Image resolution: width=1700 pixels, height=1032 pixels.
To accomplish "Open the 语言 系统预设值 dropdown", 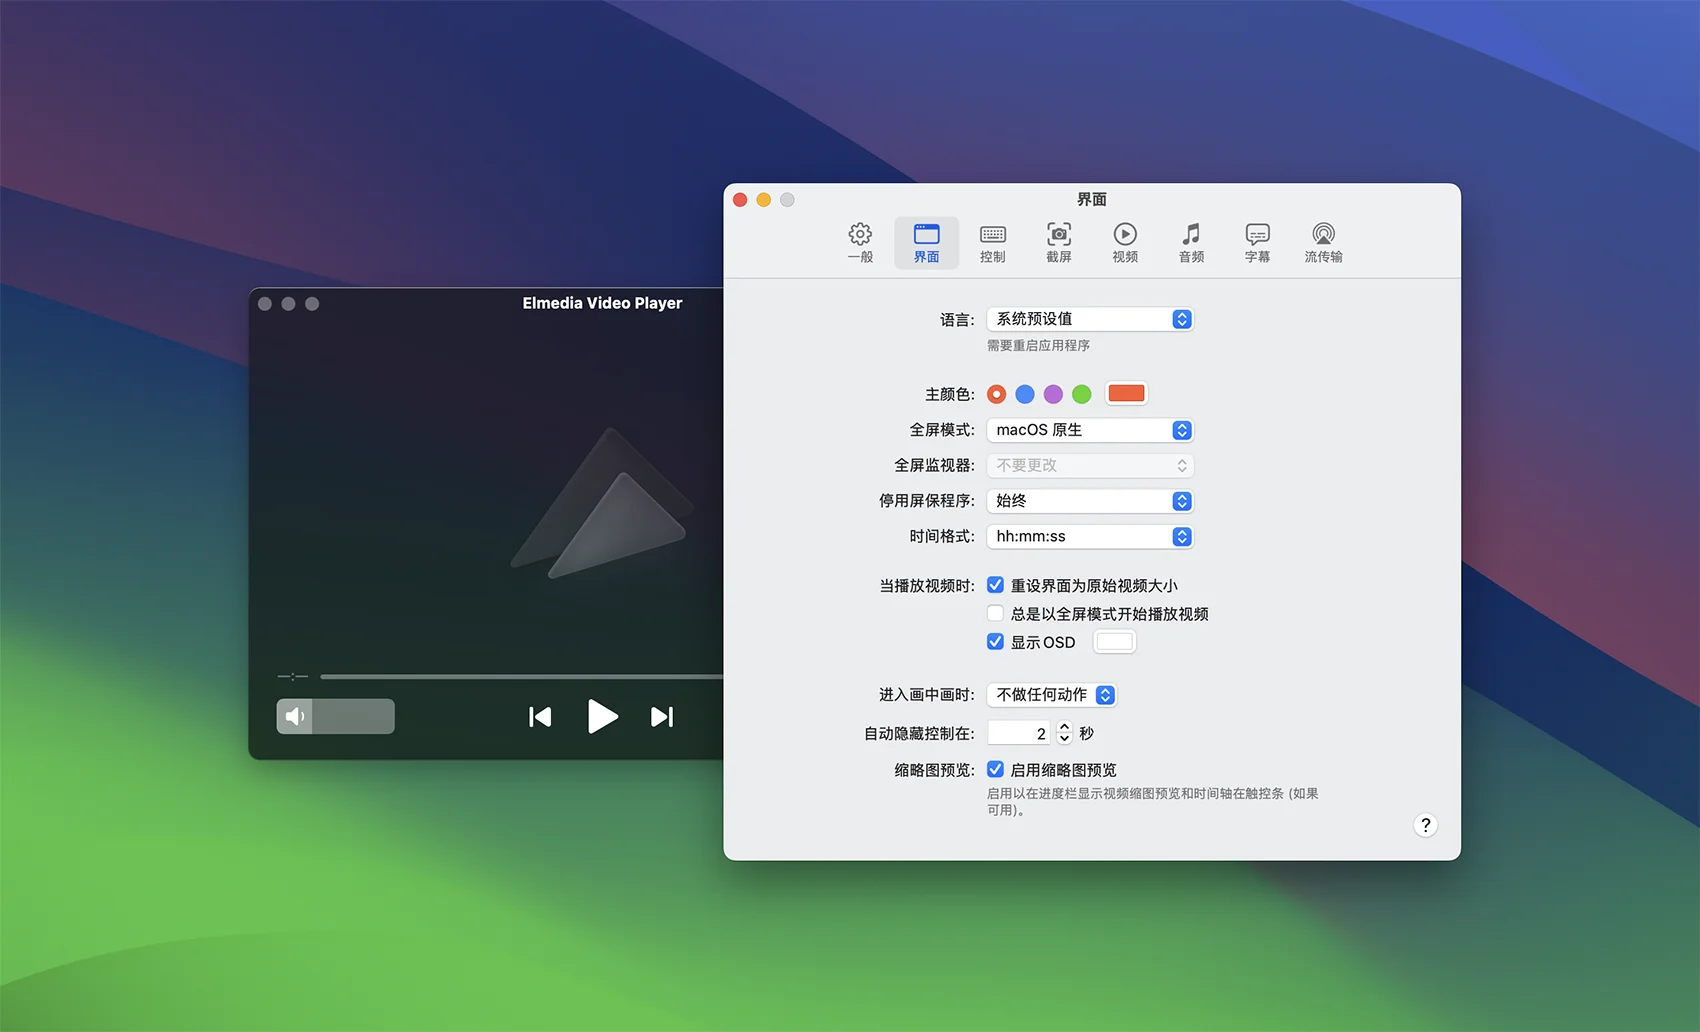I will (x=1090, y=319).
